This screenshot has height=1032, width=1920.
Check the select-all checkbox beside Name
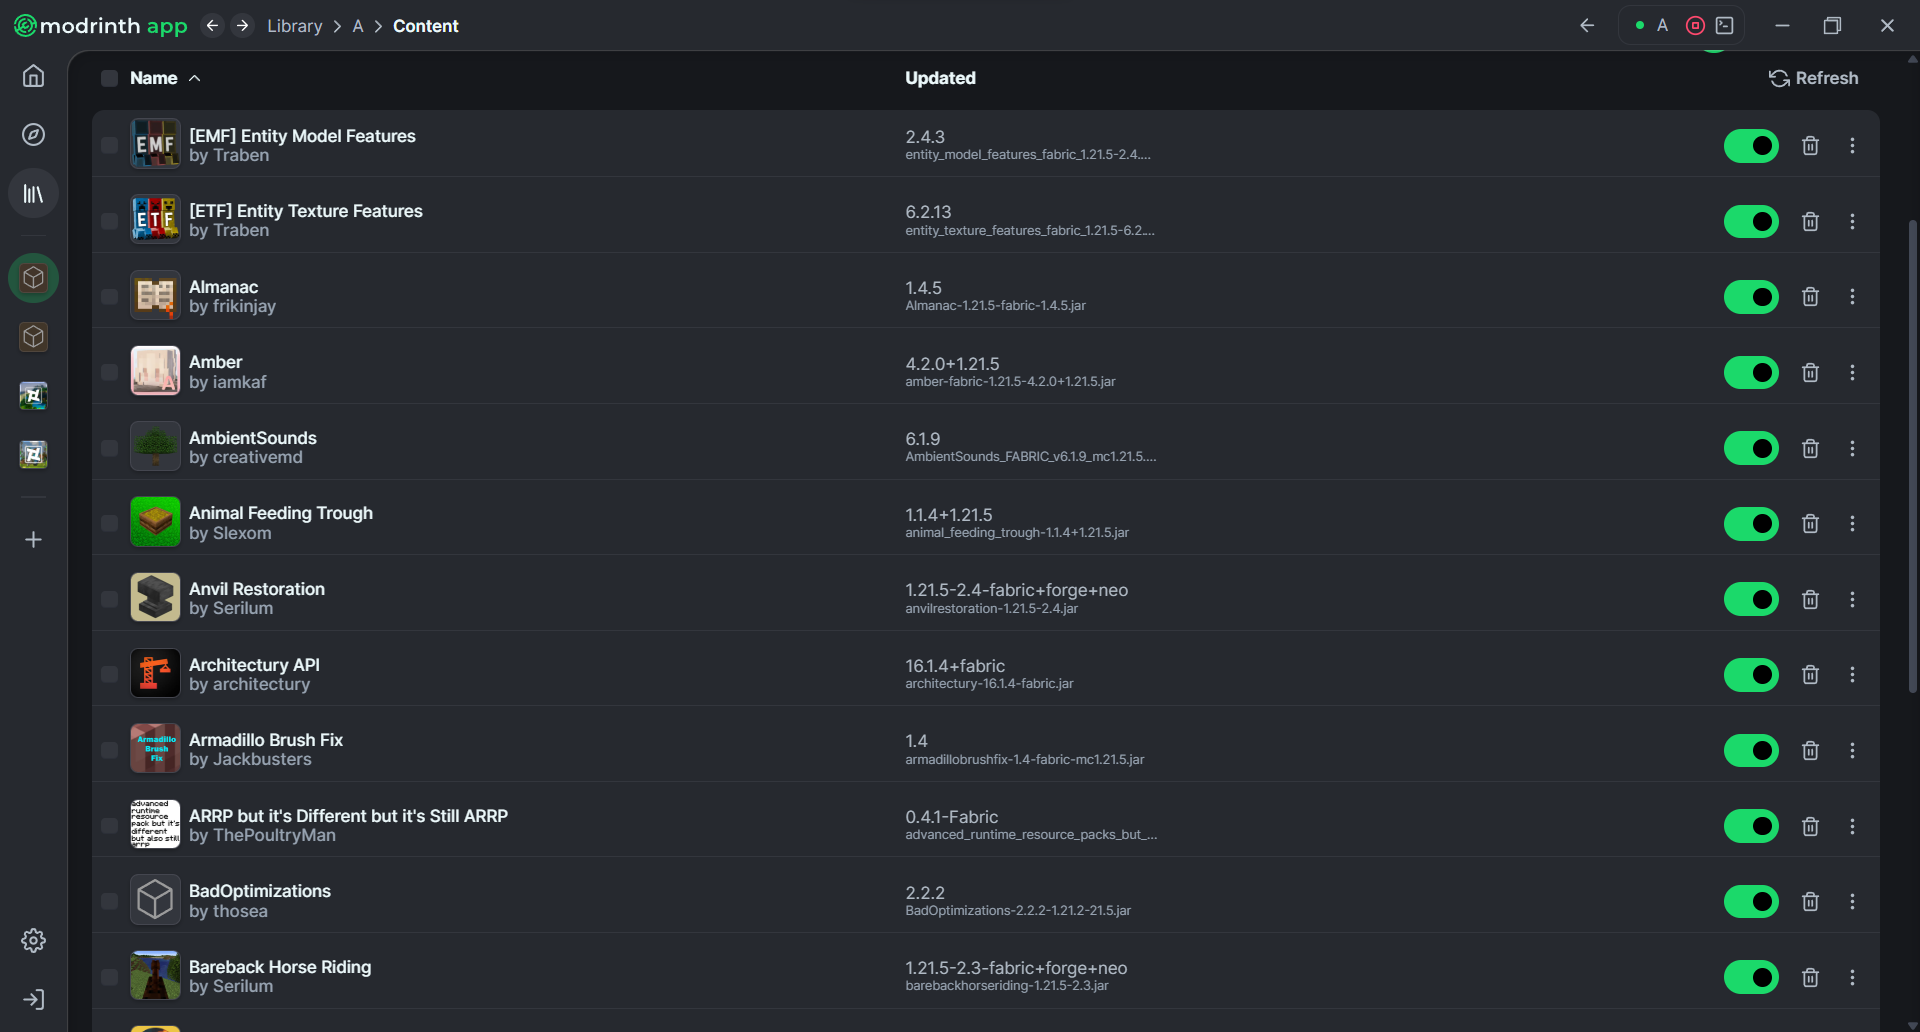coord(109,78)
